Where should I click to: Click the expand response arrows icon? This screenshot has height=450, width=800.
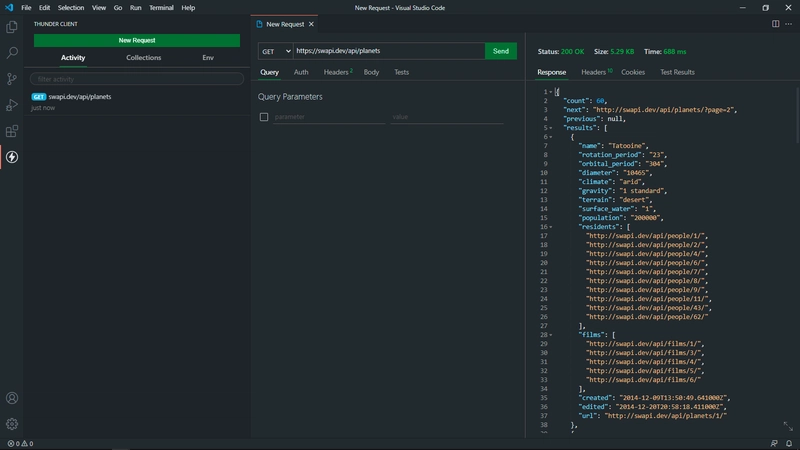[788, 426]
